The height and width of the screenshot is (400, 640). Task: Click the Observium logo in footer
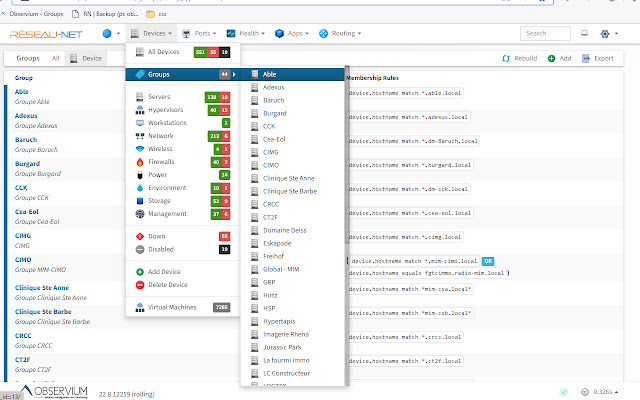[54, 391]
